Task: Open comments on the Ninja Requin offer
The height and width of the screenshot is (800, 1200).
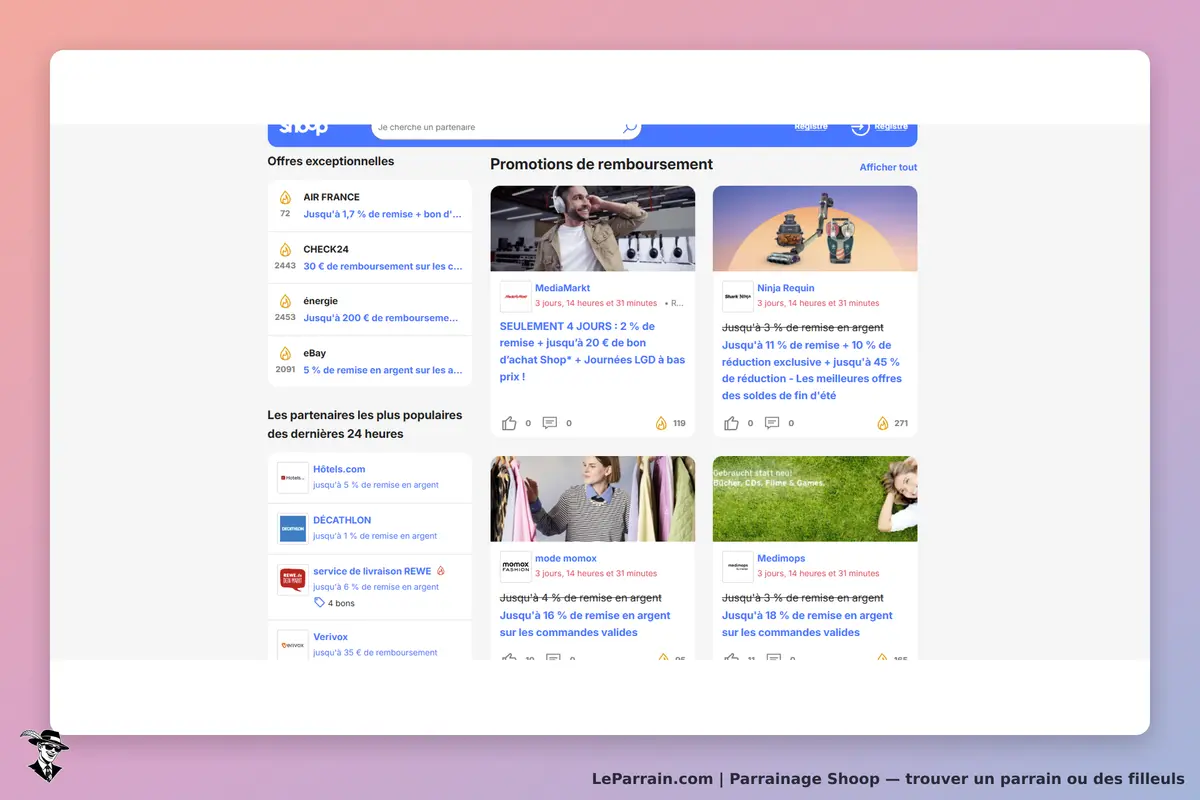Action: 772,423
